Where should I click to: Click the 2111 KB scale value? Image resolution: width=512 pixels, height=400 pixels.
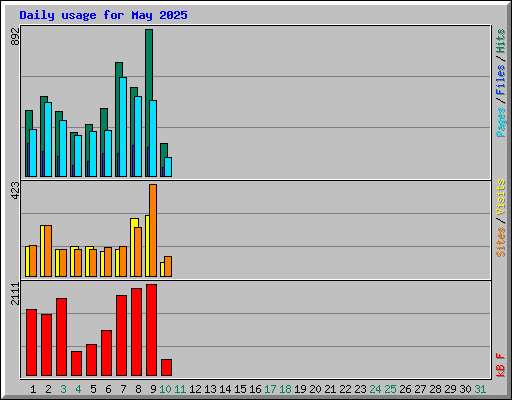(x=15, y=293)
